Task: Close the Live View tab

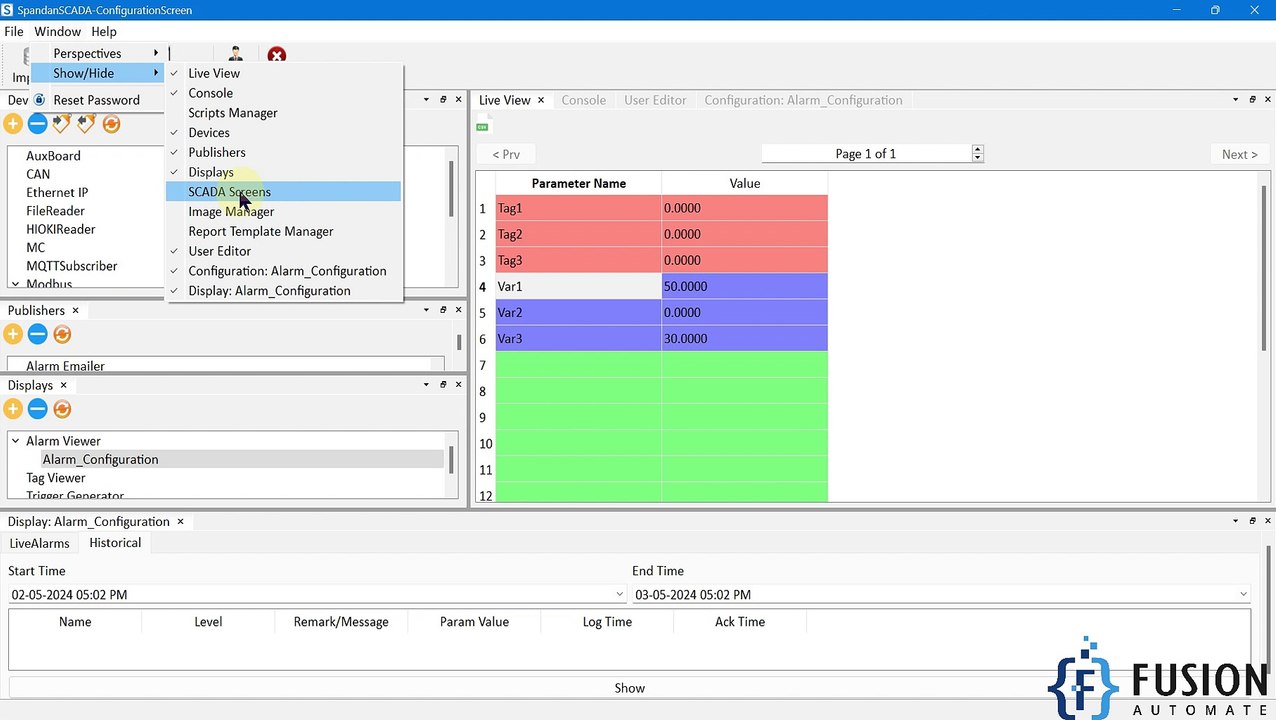Action: point(541,100)
